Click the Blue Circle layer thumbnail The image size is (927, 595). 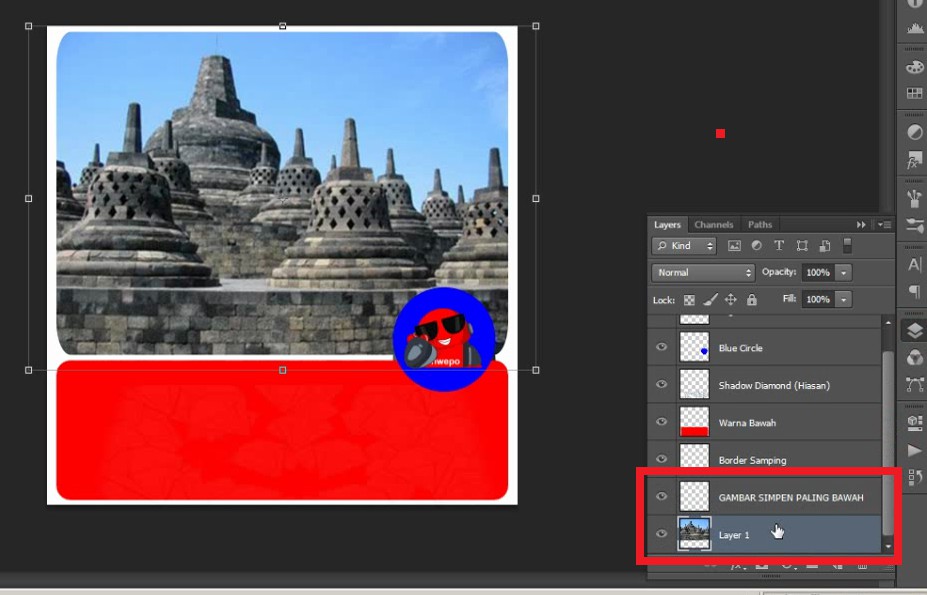[x=694, y=347]
